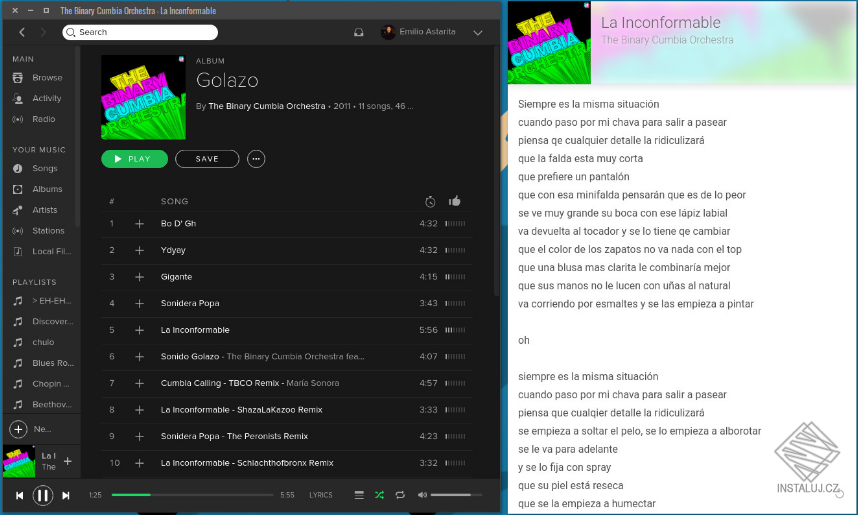
Task: Go forward with the right arrow
Action: coord(43,32)
